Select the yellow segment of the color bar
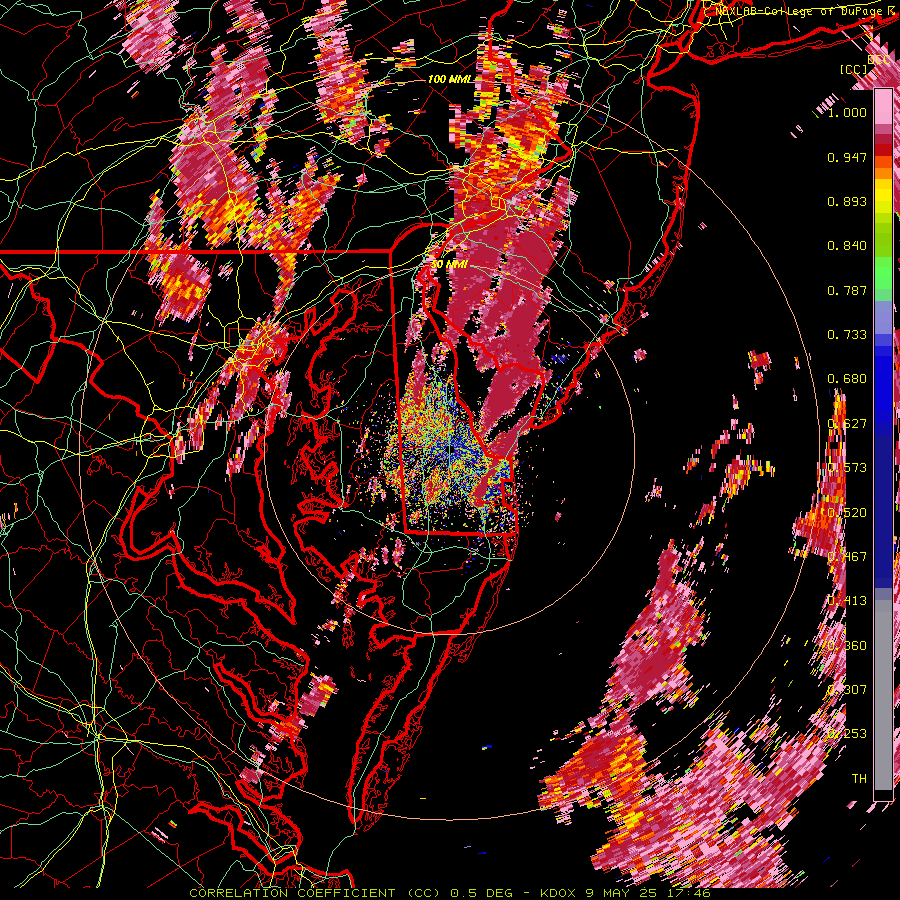The image size is (900, 900). pos(883,195)
